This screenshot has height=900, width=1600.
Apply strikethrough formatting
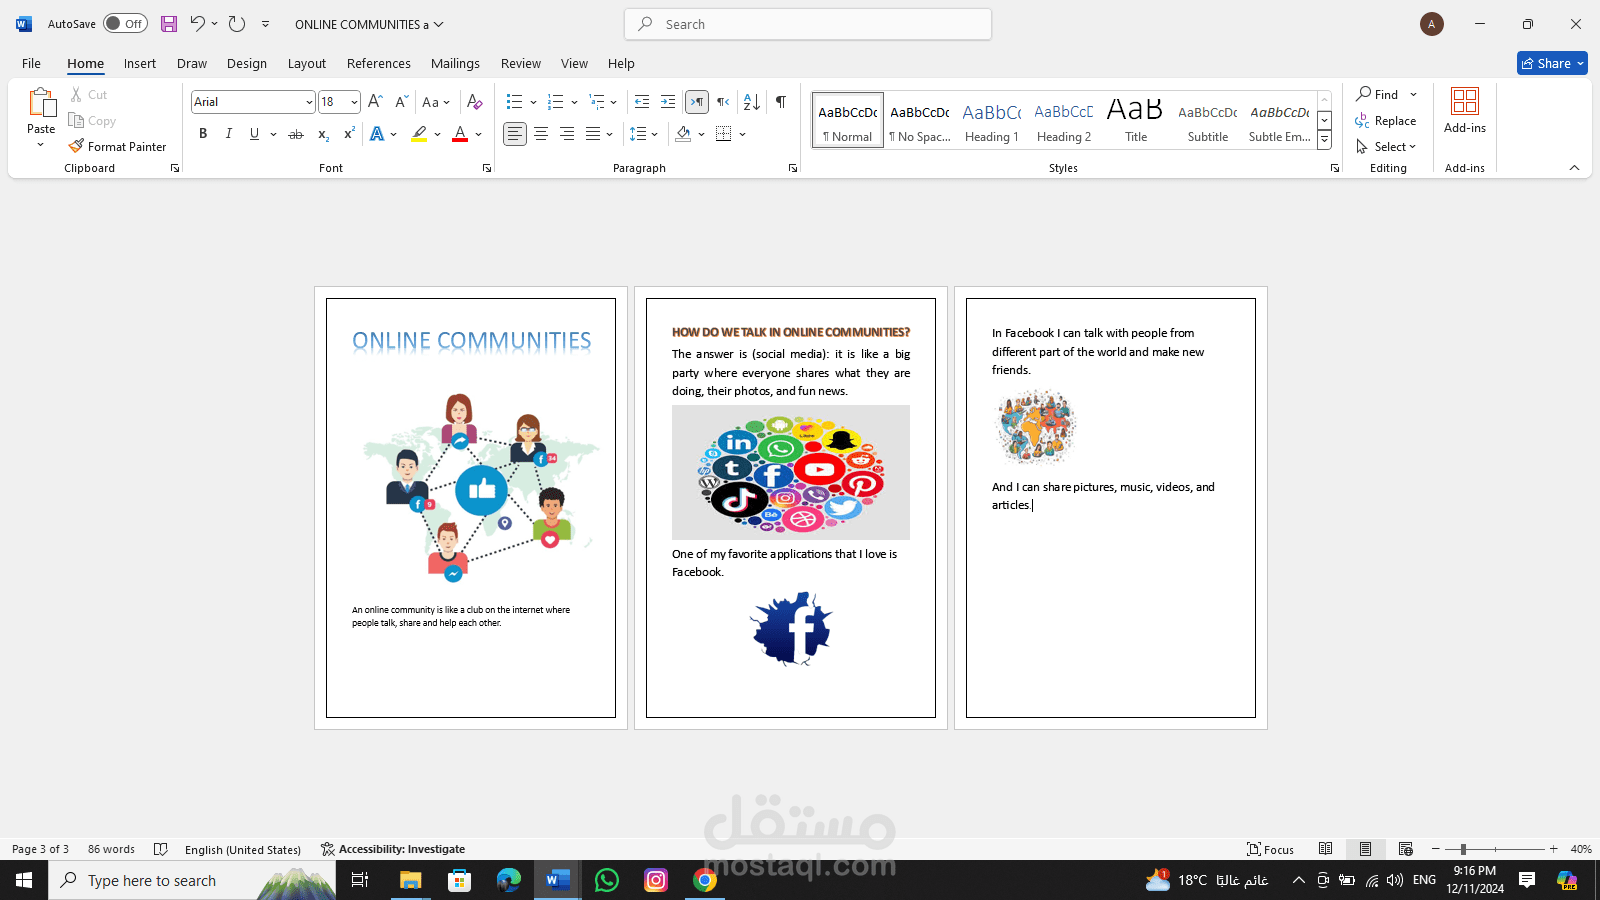click(x=296, y=134)
